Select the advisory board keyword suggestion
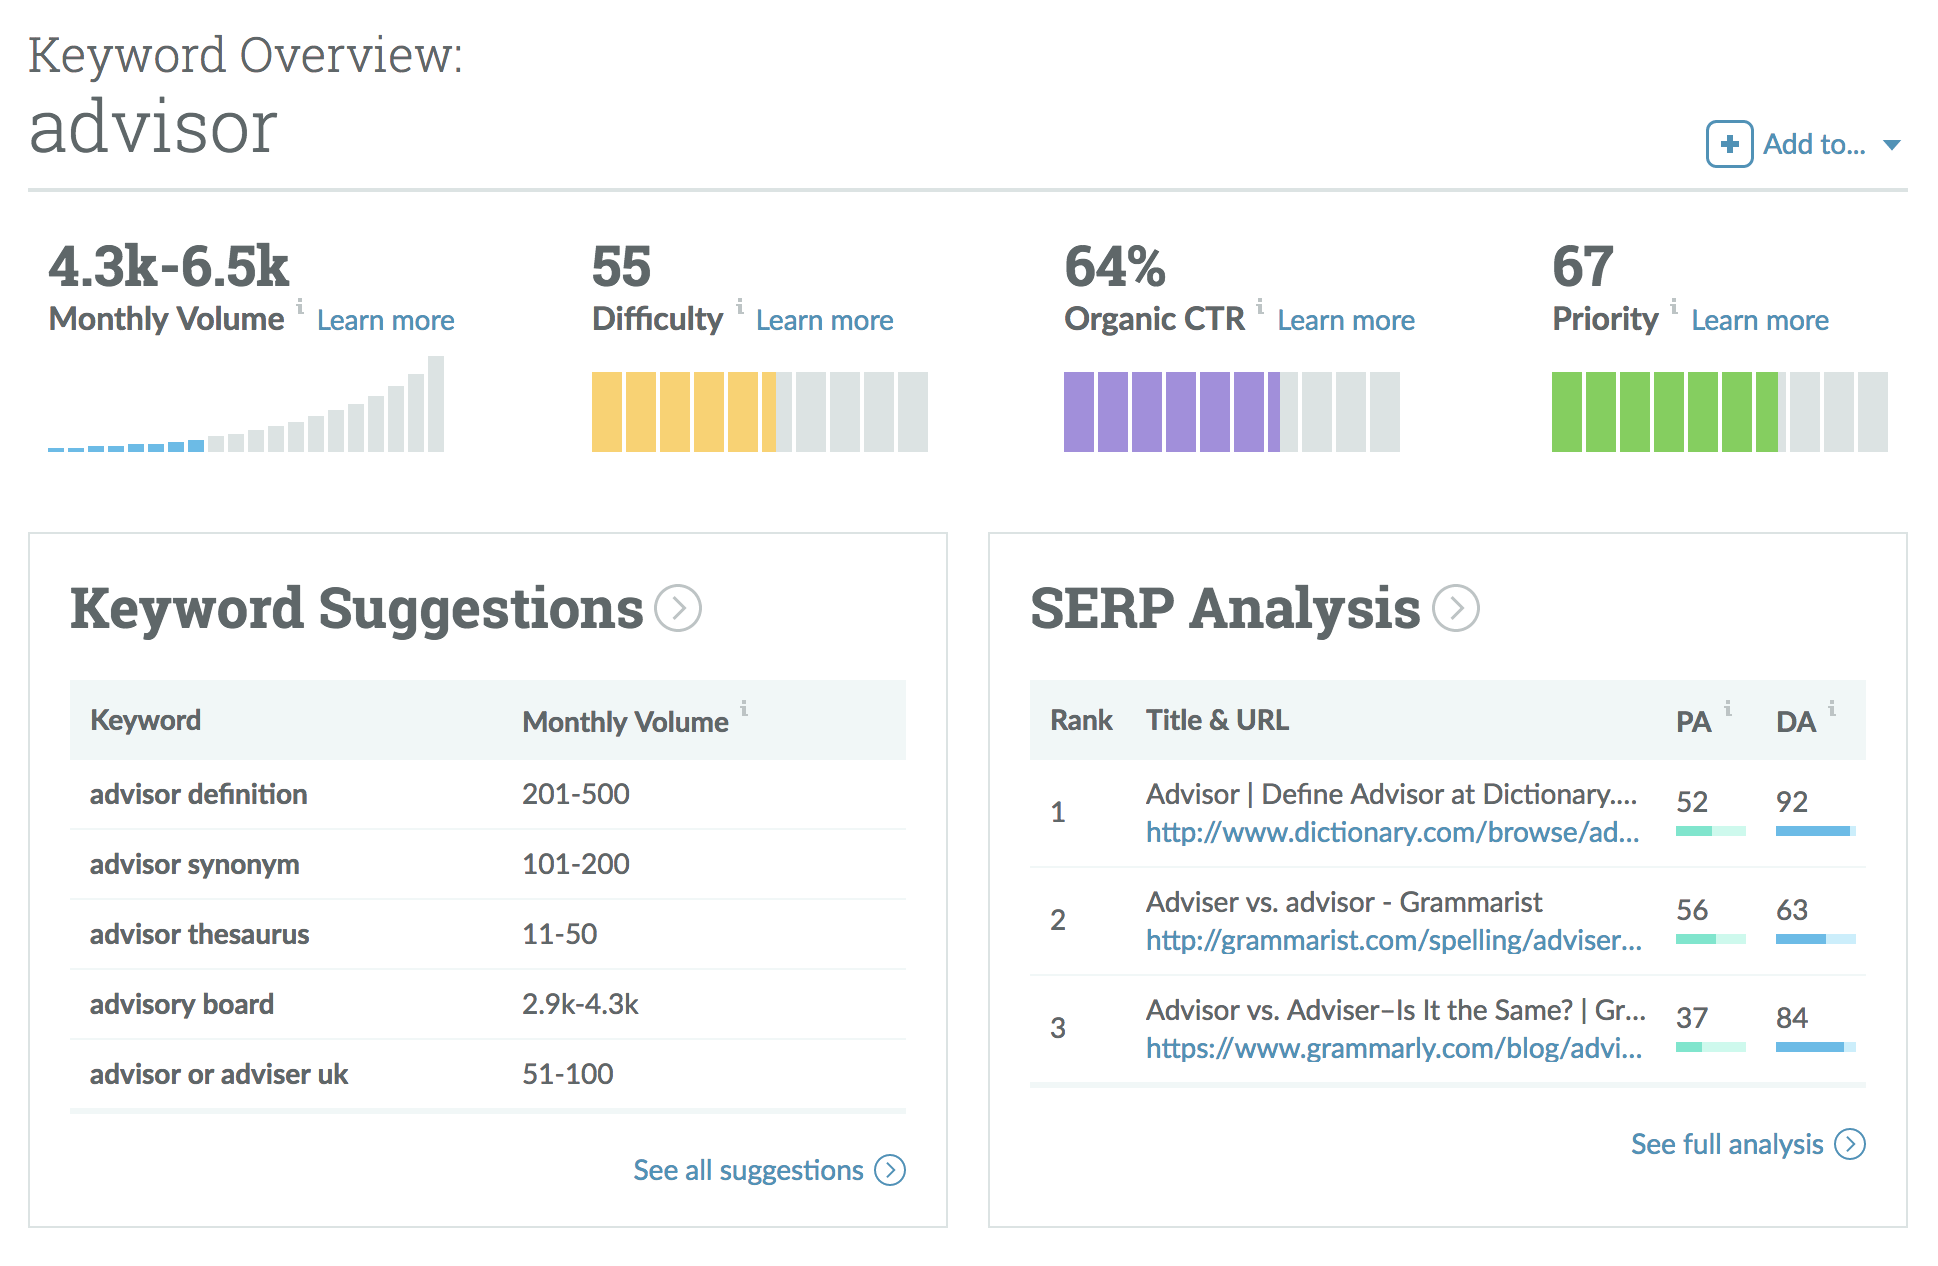1938x1266 pixels. point(181,1004)
